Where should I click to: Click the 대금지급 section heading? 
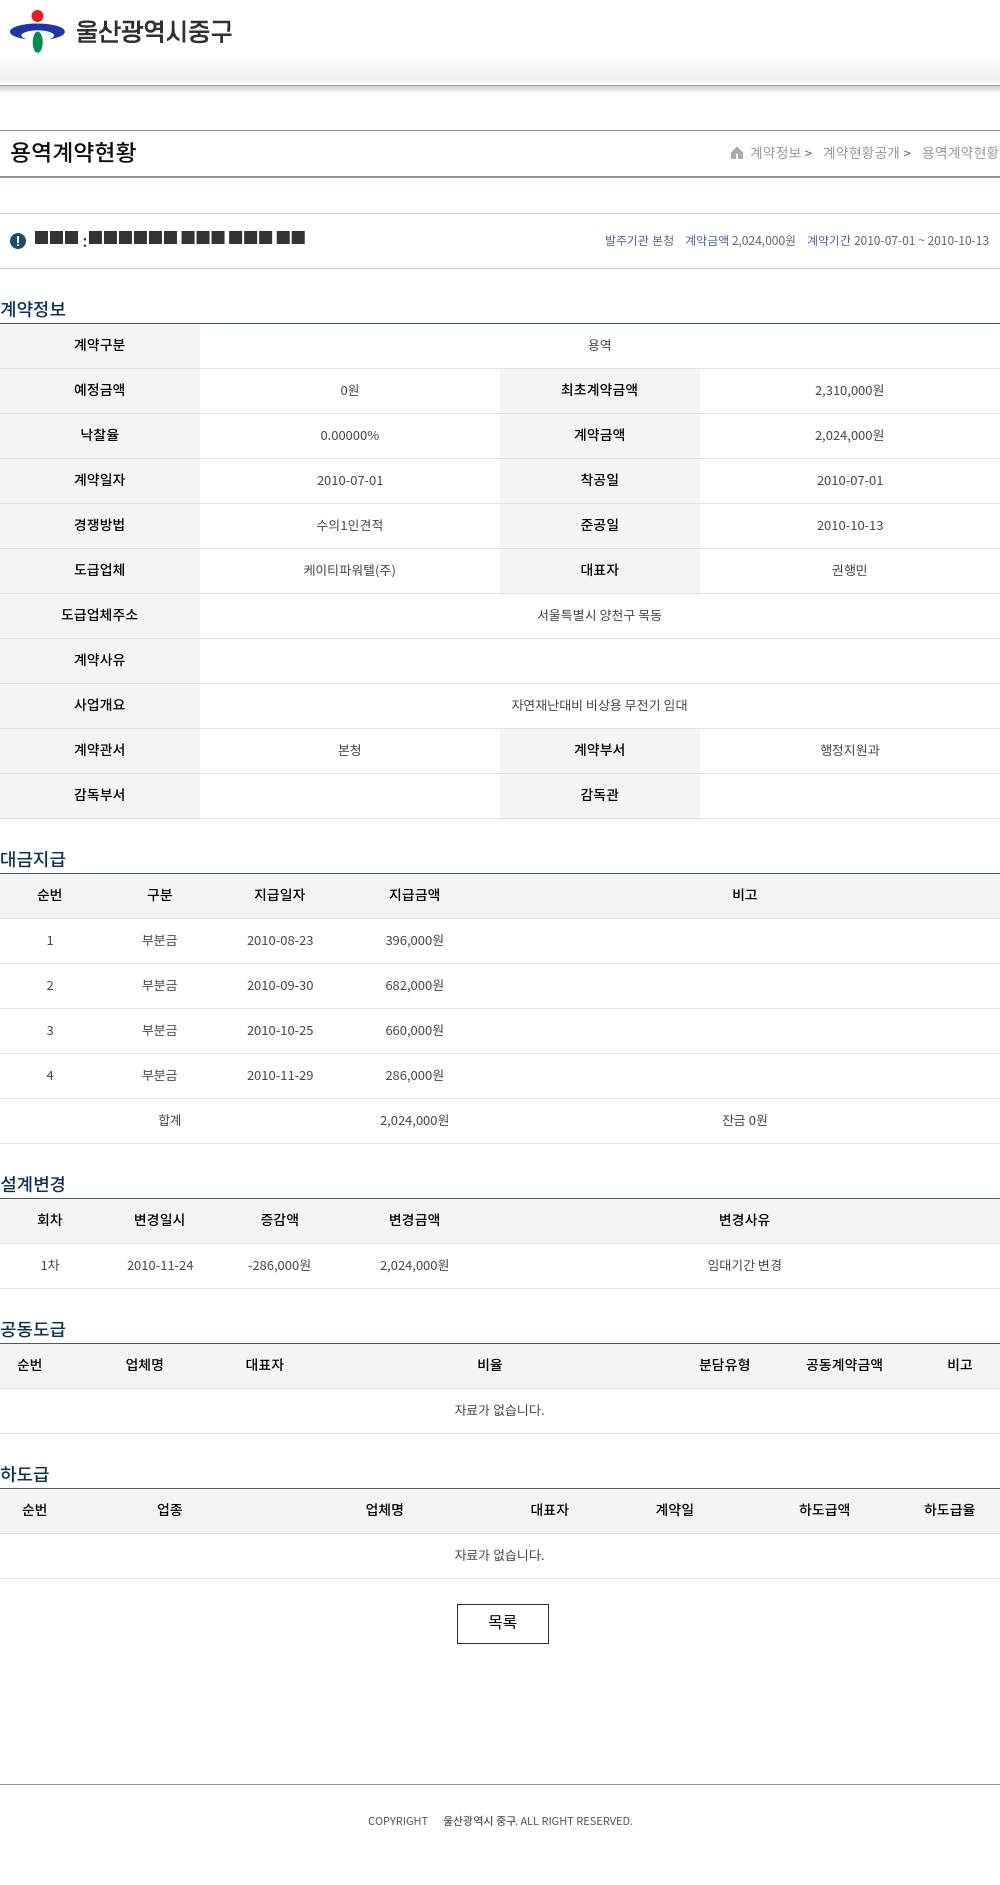(x=33, y=859)
